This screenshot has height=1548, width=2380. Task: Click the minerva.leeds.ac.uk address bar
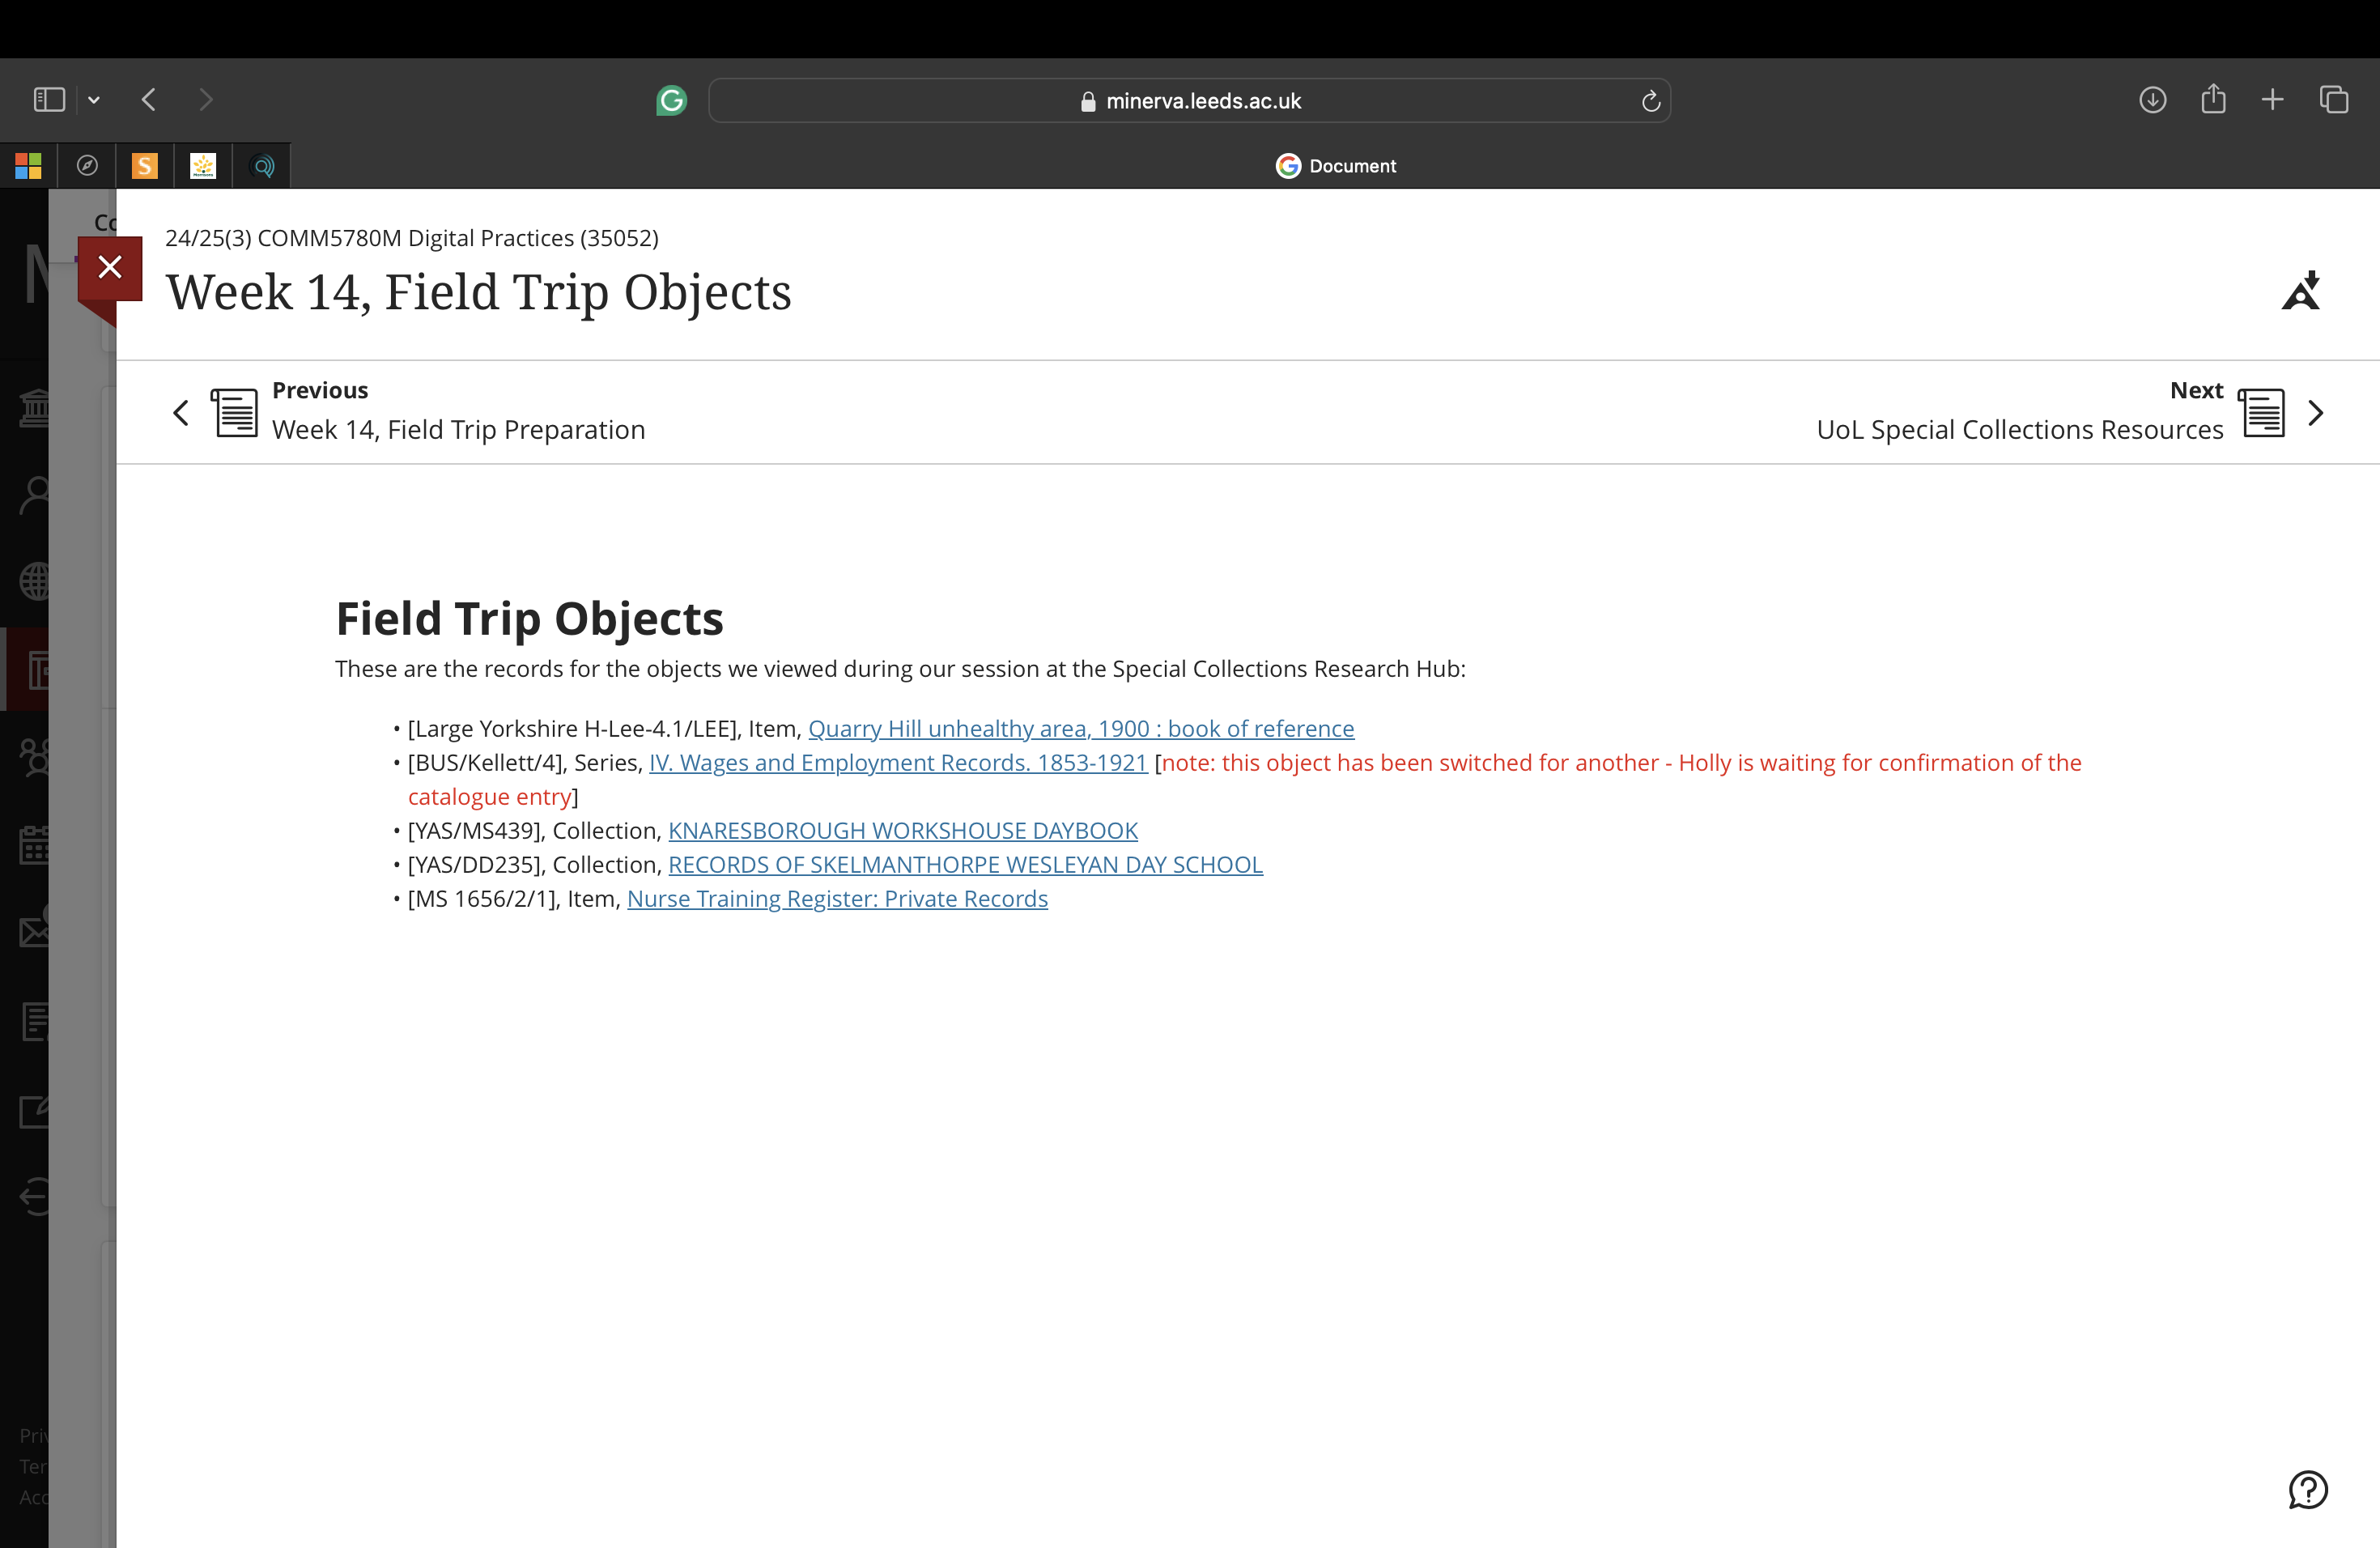click(1190, 101)
